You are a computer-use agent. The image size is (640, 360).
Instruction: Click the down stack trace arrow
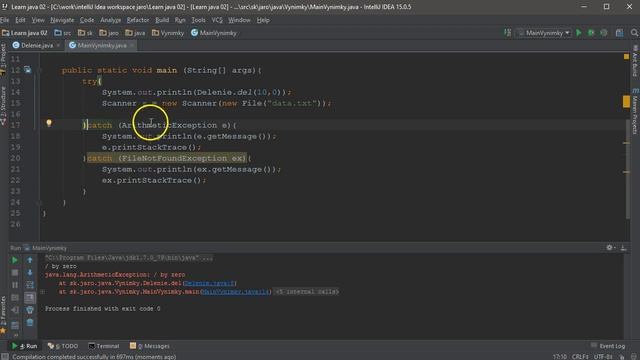click(x=30, y=272)
